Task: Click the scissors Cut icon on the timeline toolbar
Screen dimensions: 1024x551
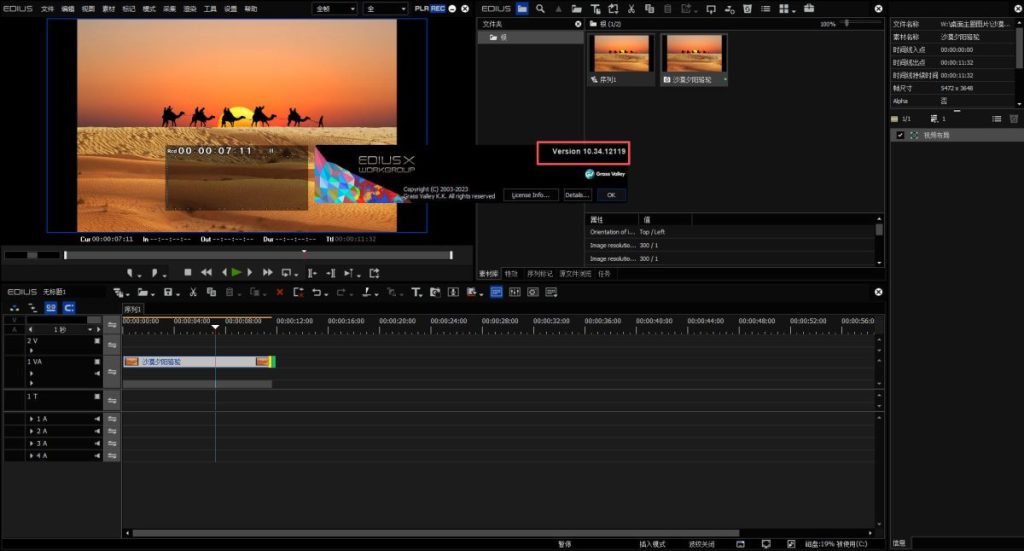Action: 193,292
